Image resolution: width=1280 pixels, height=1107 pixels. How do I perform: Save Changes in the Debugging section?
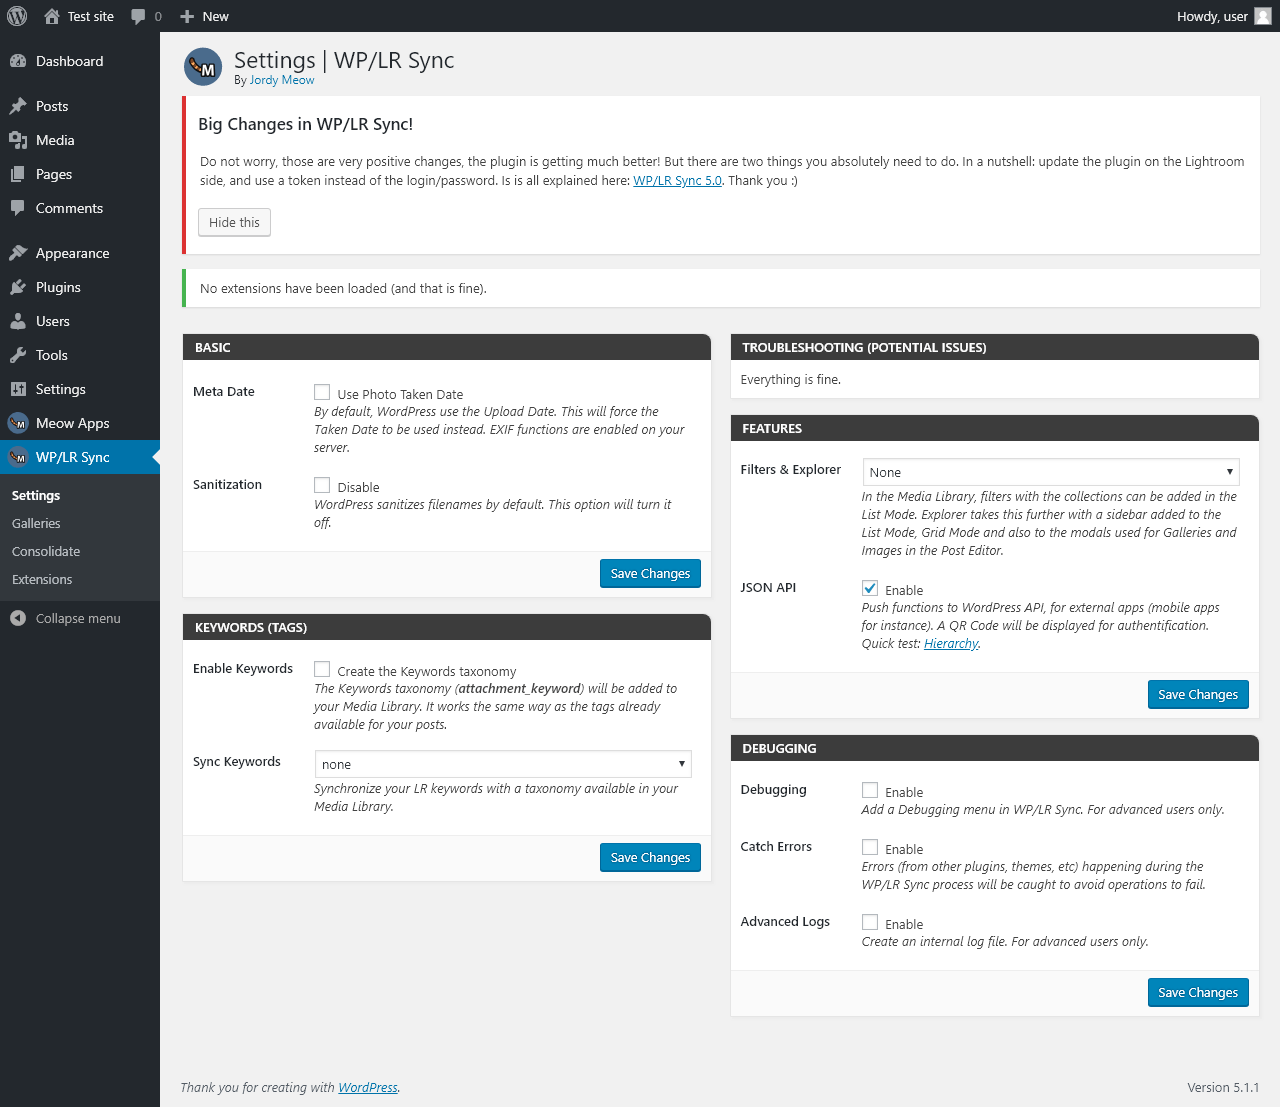[1198, 992]
